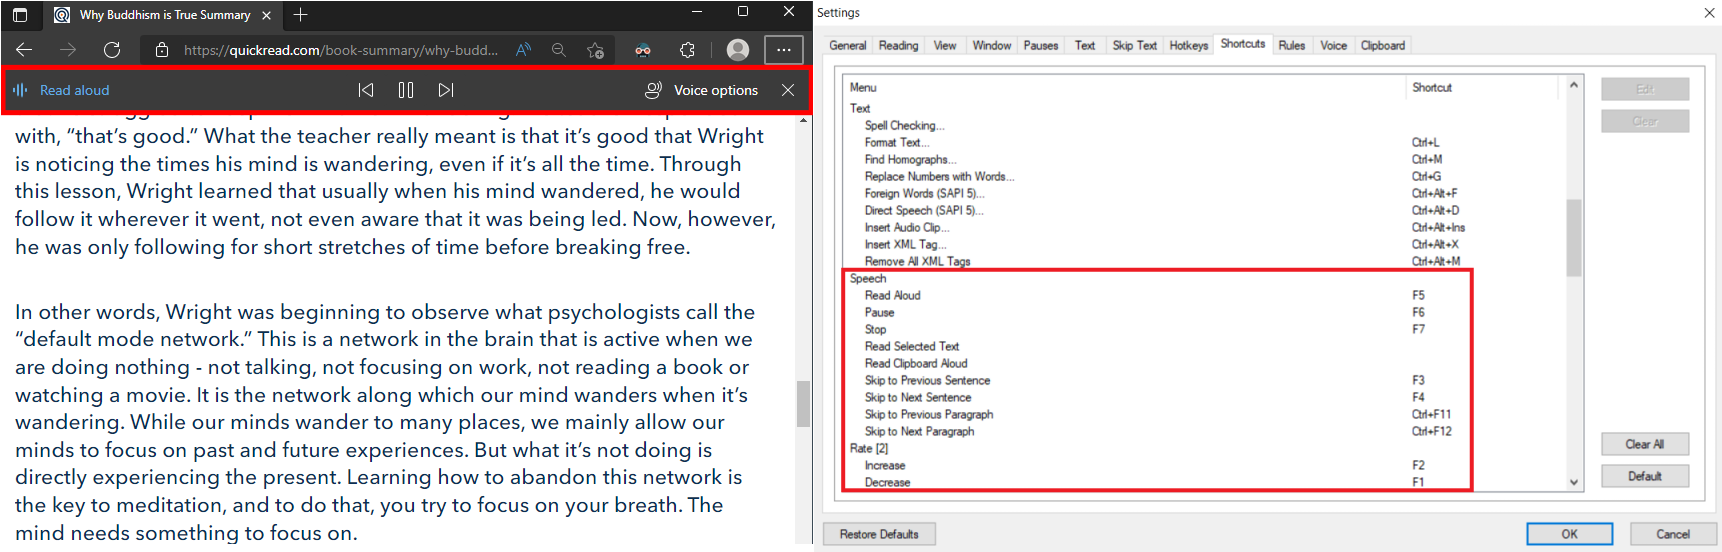Open the tab actions menu icon
The image size is (1722, 552).
point(20,15)
